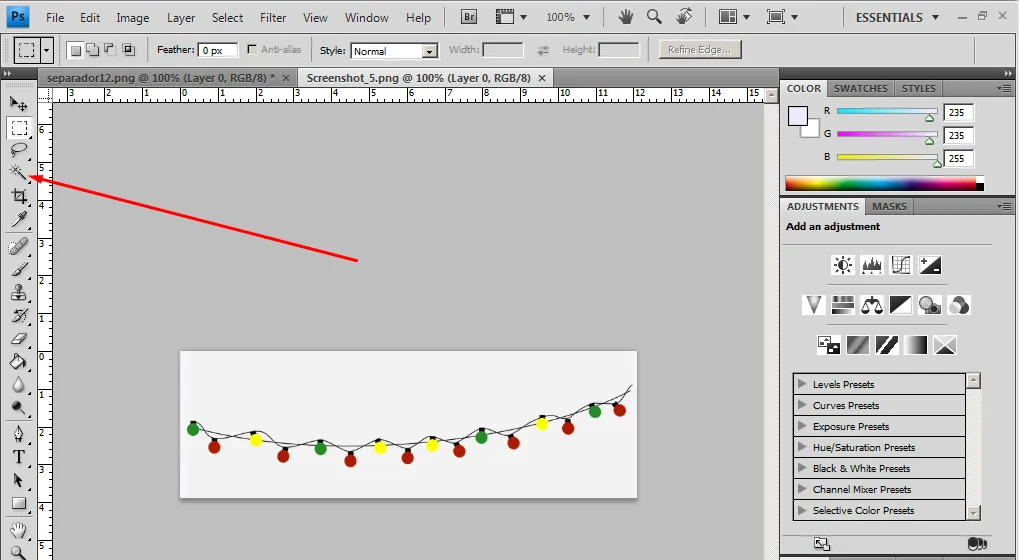Select the History Brush tool
The width and height of the screenshot is (1019, 560).
point(18,316)
